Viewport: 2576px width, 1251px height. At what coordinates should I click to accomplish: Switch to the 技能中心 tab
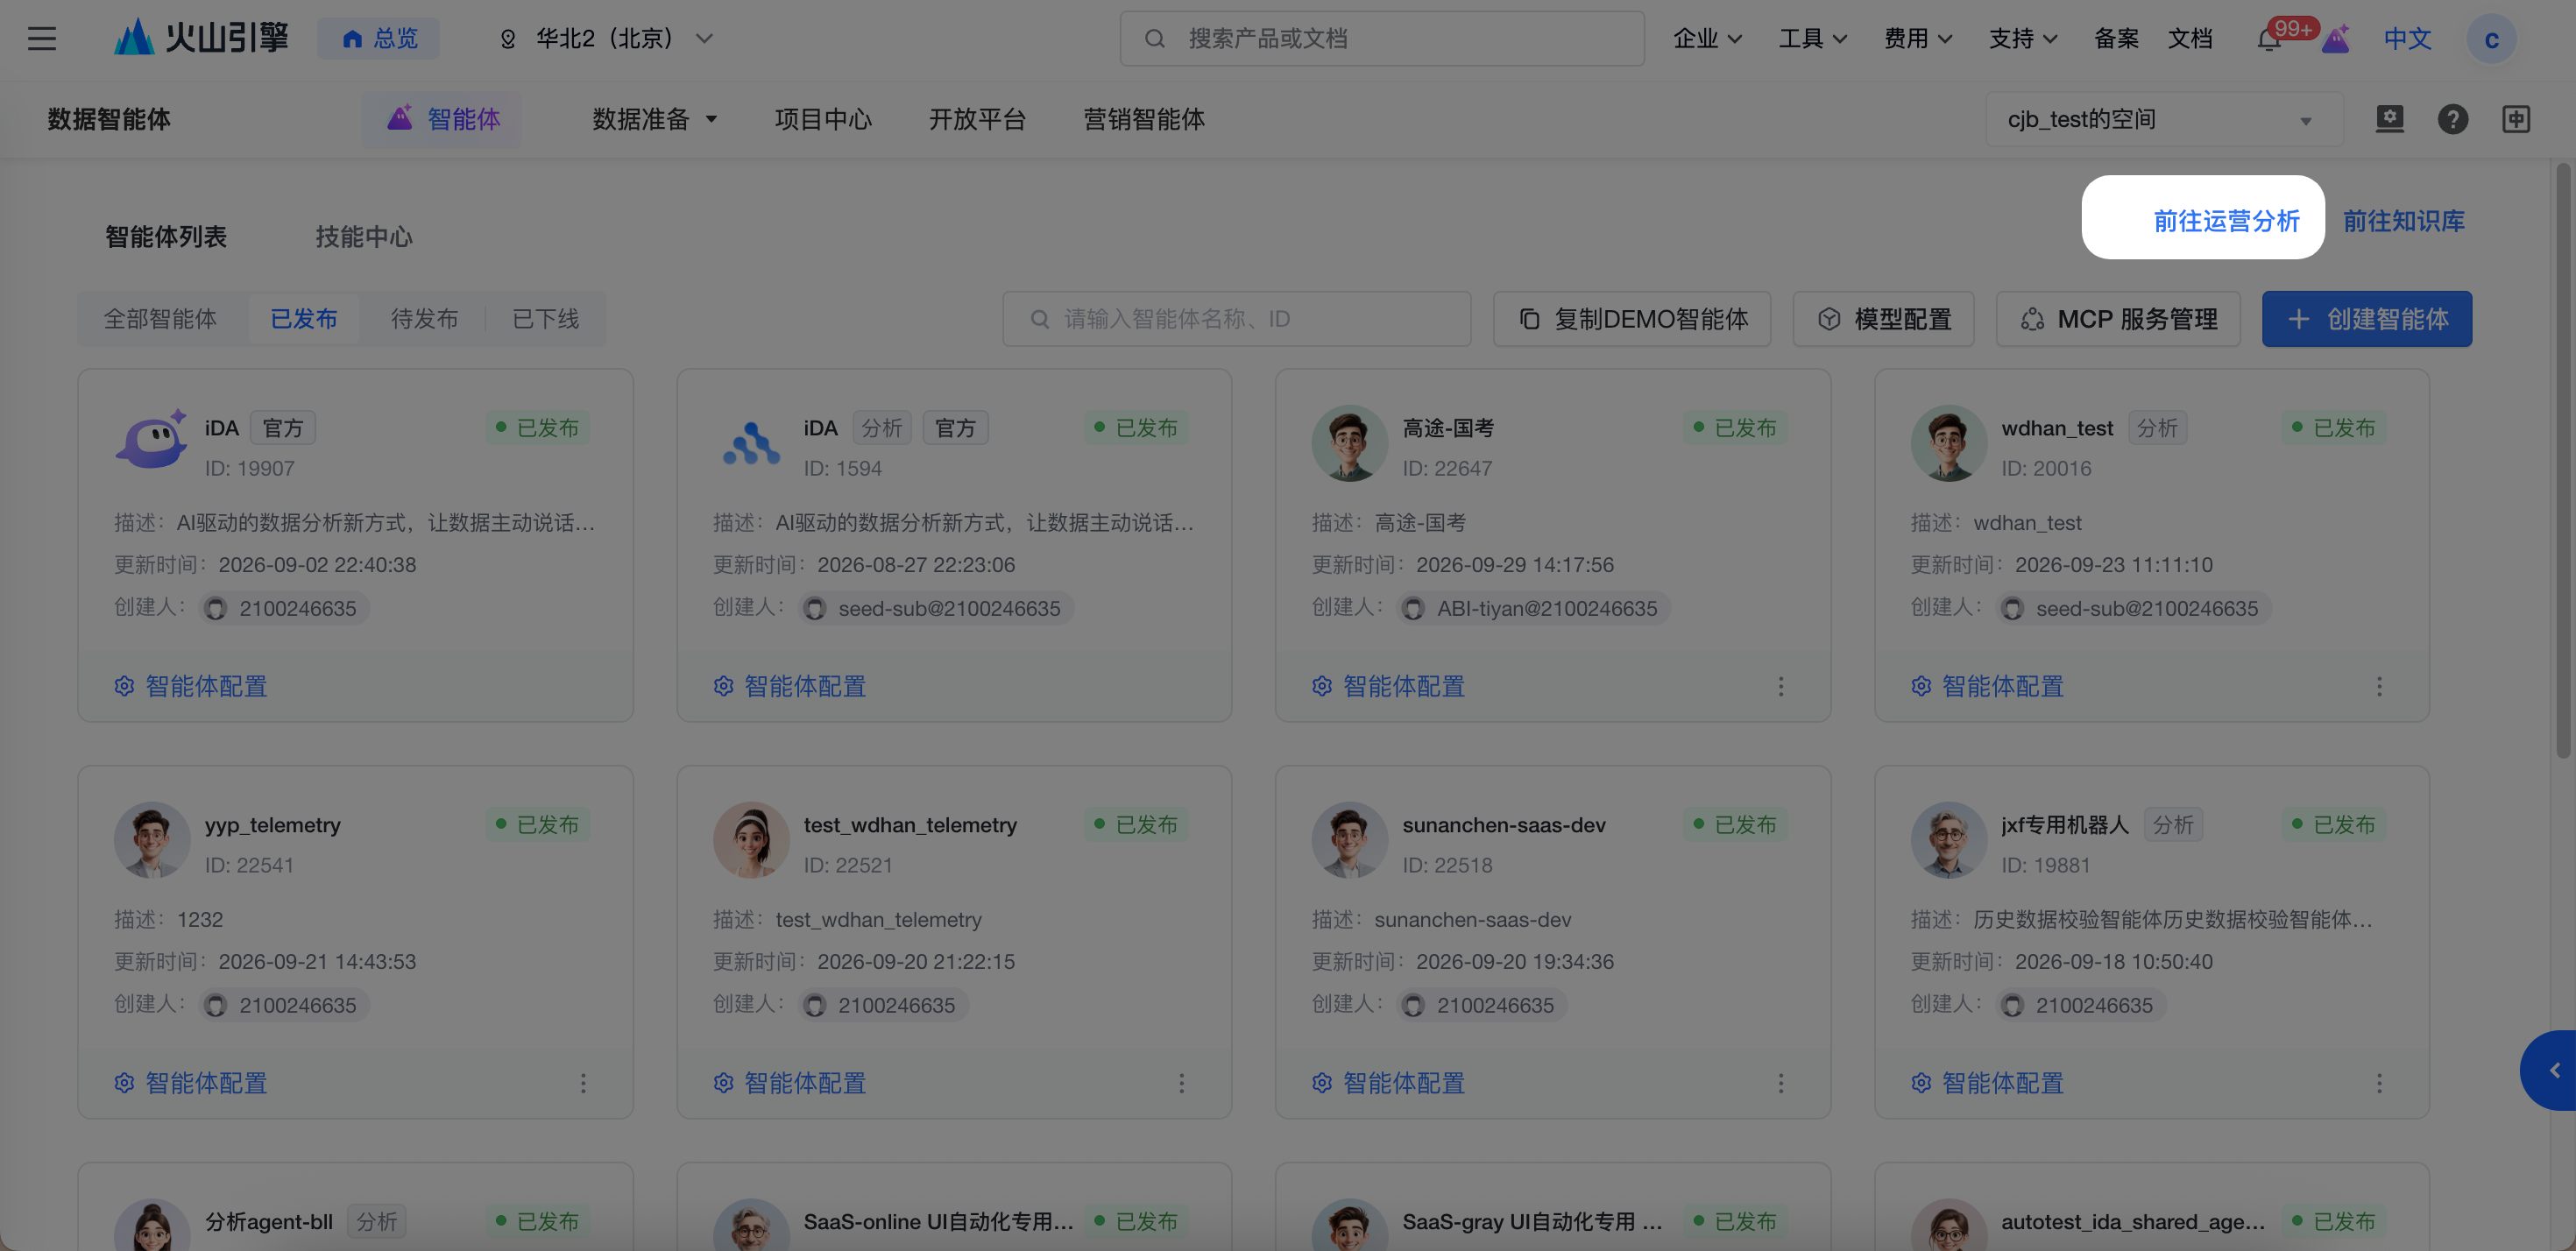click(364, 236)
